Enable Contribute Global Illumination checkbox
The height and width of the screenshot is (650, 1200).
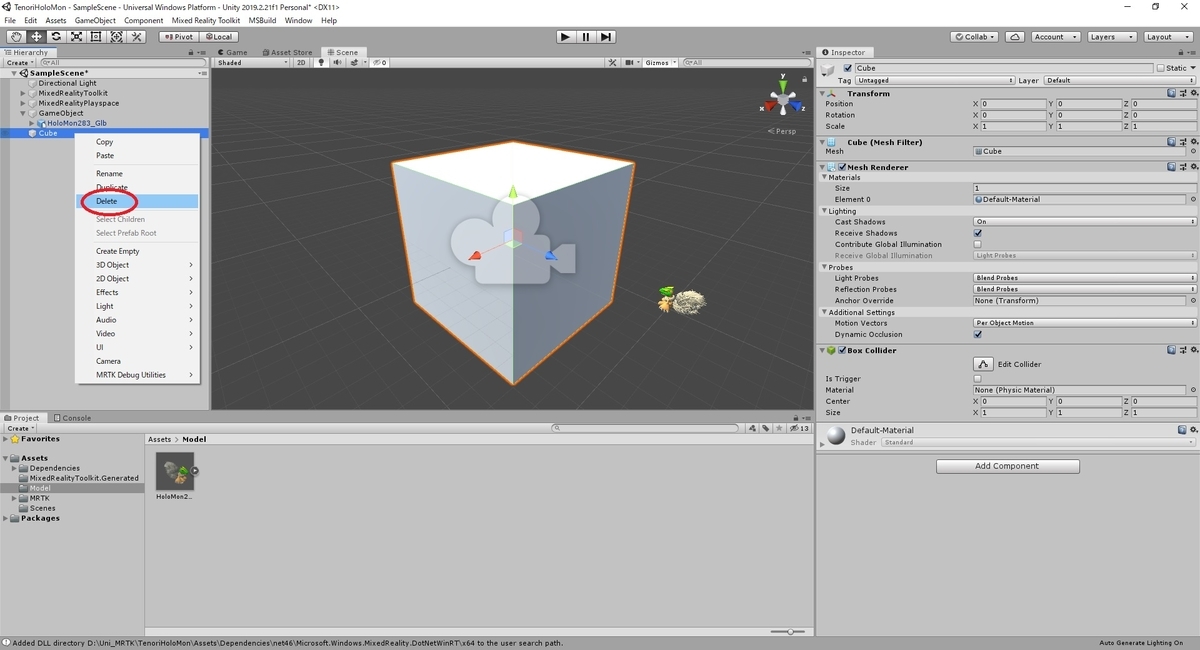[x=978, y=244]
